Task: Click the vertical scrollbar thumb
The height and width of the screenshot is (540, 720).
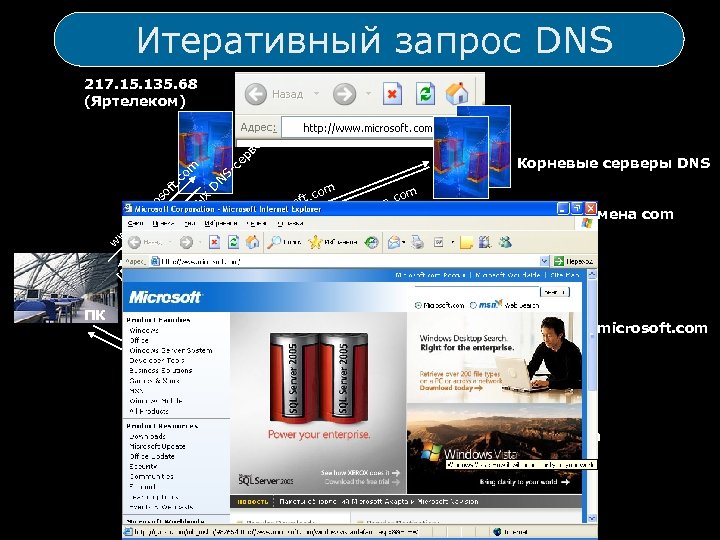Action: pos(592,336)
